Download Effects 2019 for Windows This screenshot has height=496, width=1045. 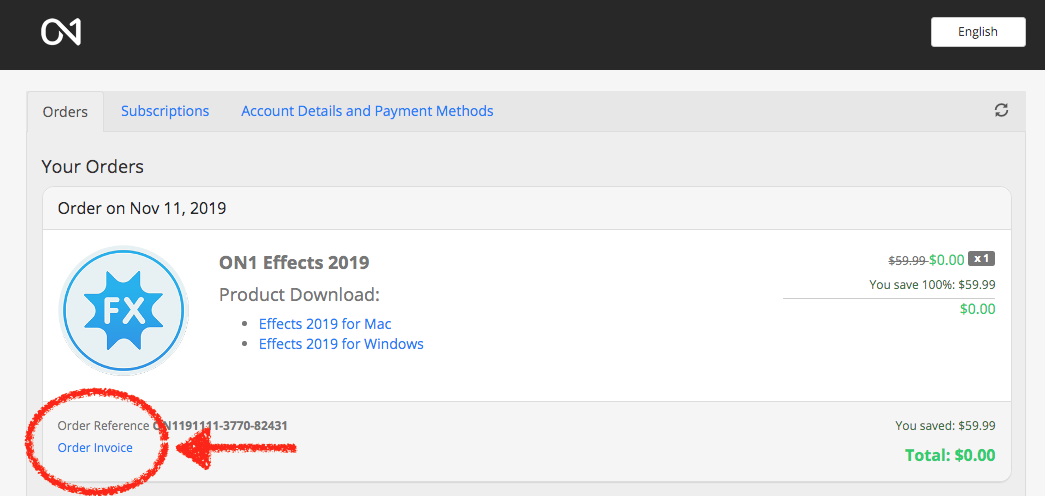tap(341, 344)
